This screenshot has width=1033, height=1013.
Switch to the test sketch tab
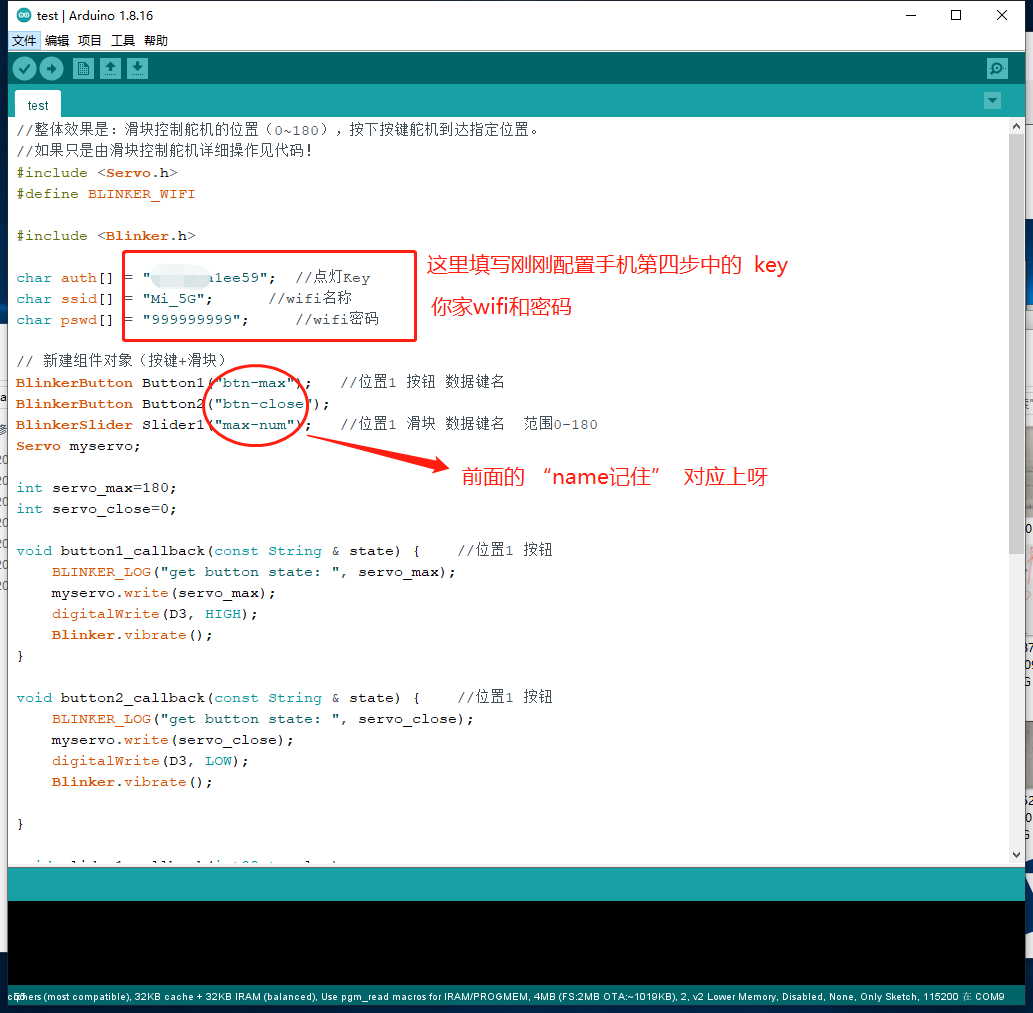[38, 105]
